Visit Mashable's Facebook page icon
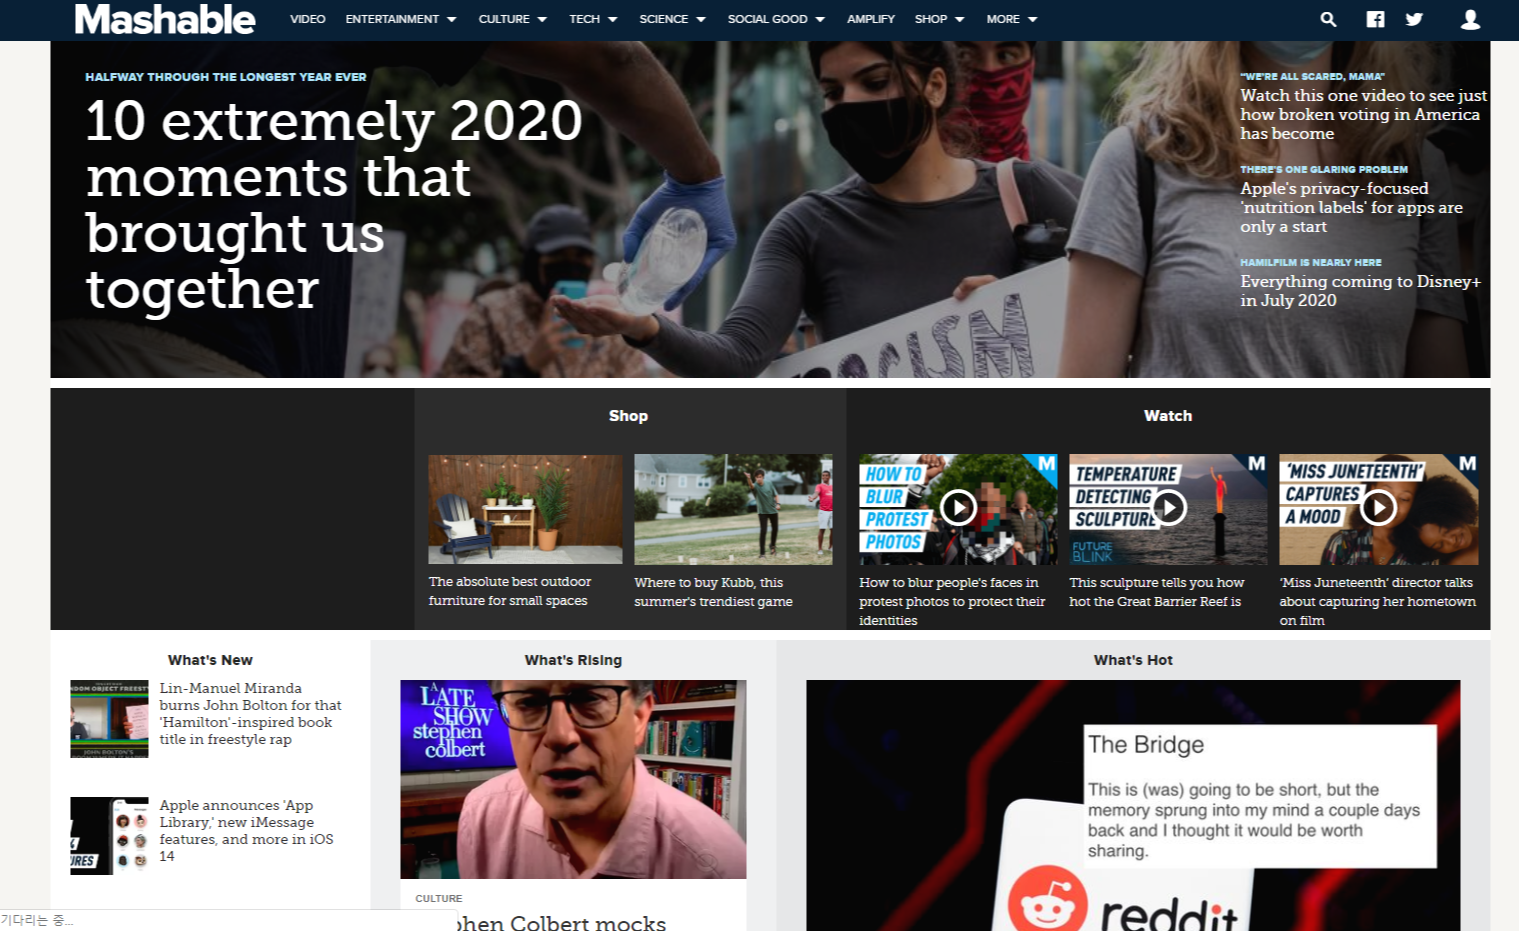Image resolution: width=1519 pixels, height=931 pixels. (x=1376, y=19)
